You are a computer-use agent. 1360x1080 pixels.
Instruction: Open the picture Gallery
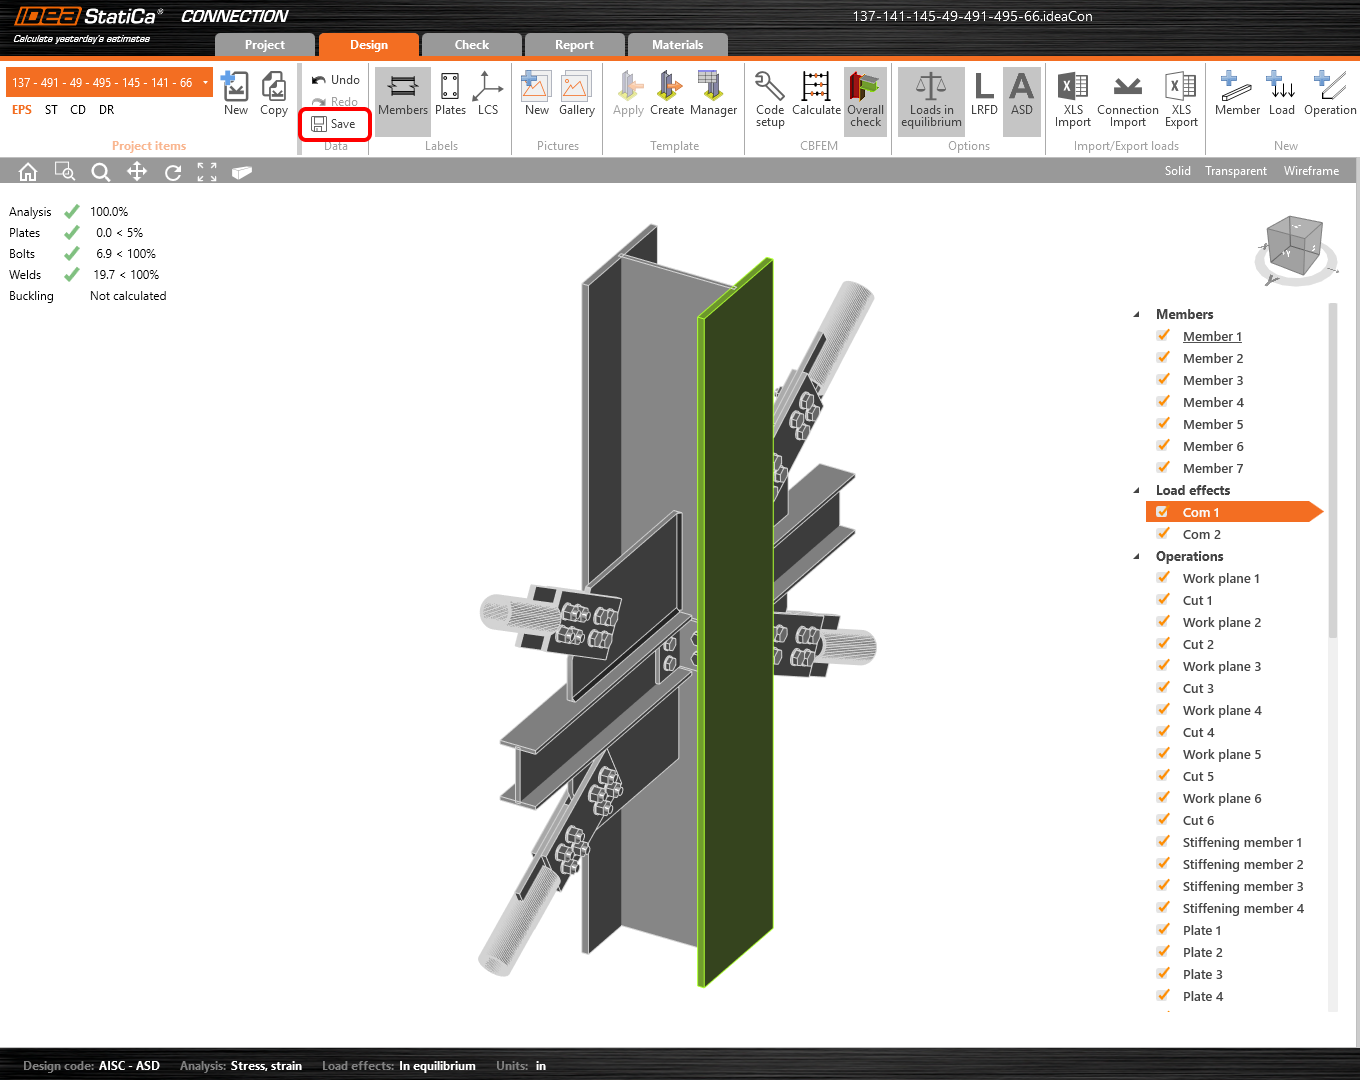[x=576, y=96]
